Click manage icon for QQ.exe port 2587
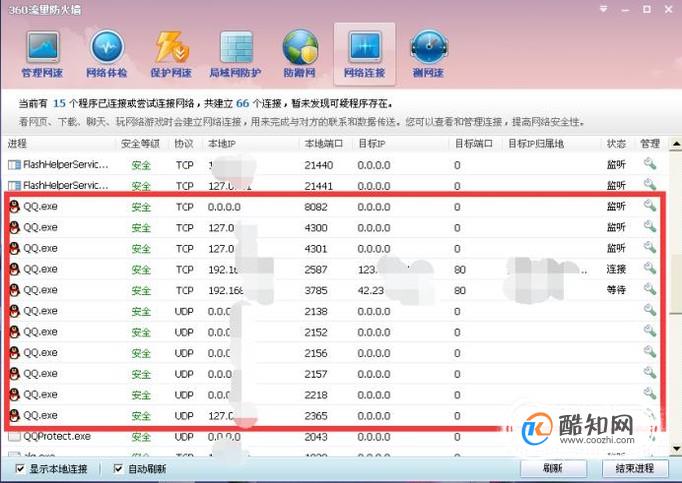 (x=650, y=268)
